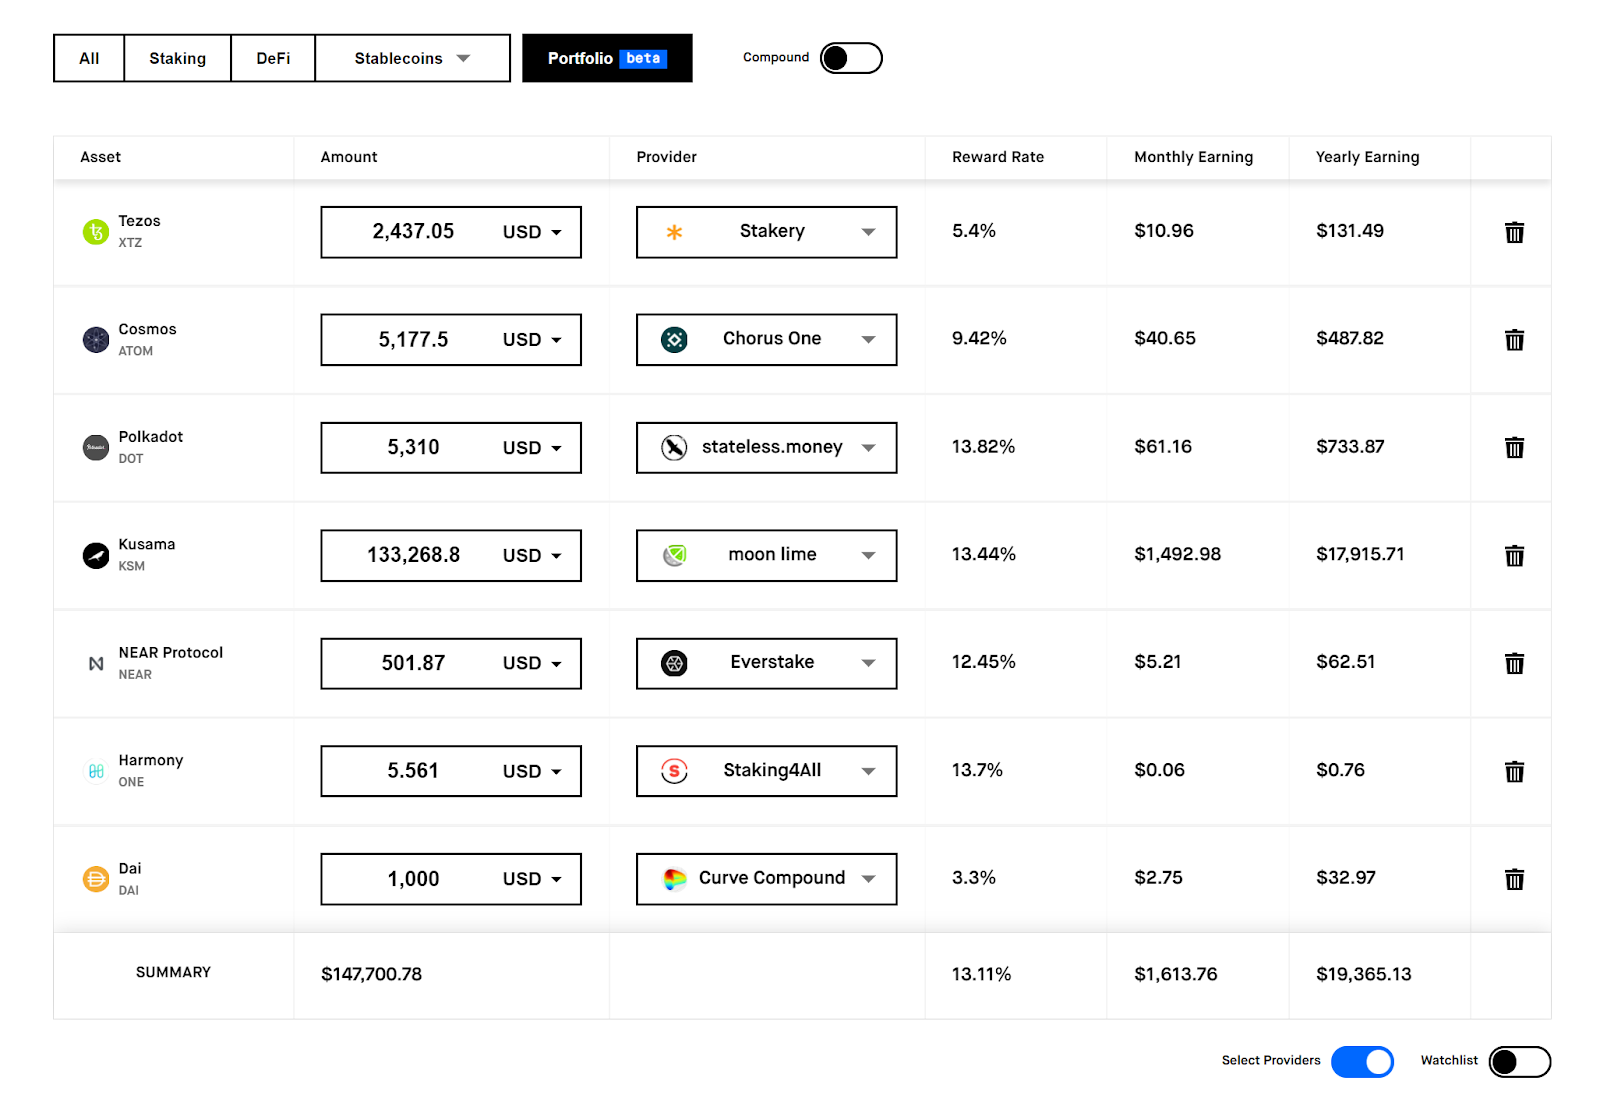
Task: Edit the Polkadot amount 5,310
Action: [x=413, y=447]
